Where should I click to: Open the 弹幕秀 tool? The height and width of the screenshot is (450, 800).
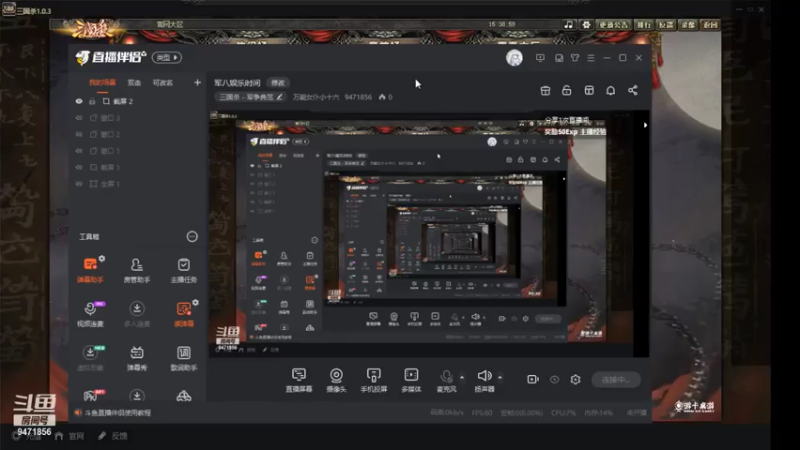137,358
